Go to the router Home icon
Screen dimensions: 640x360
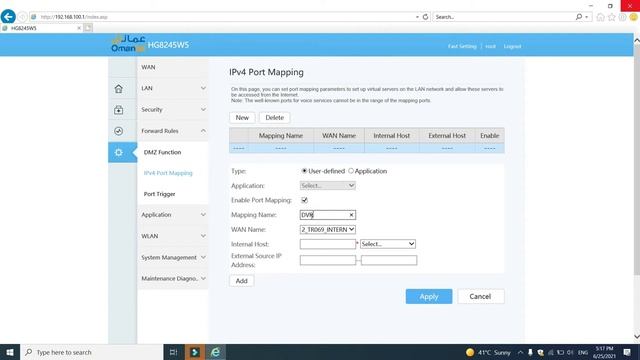point(118,89)
